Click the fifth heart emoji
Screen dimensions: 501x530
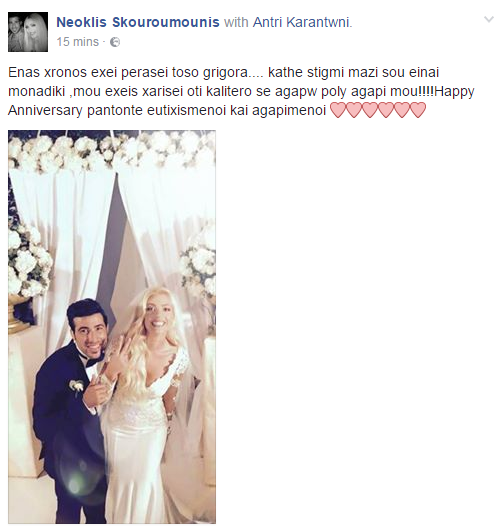pos(402,111)
